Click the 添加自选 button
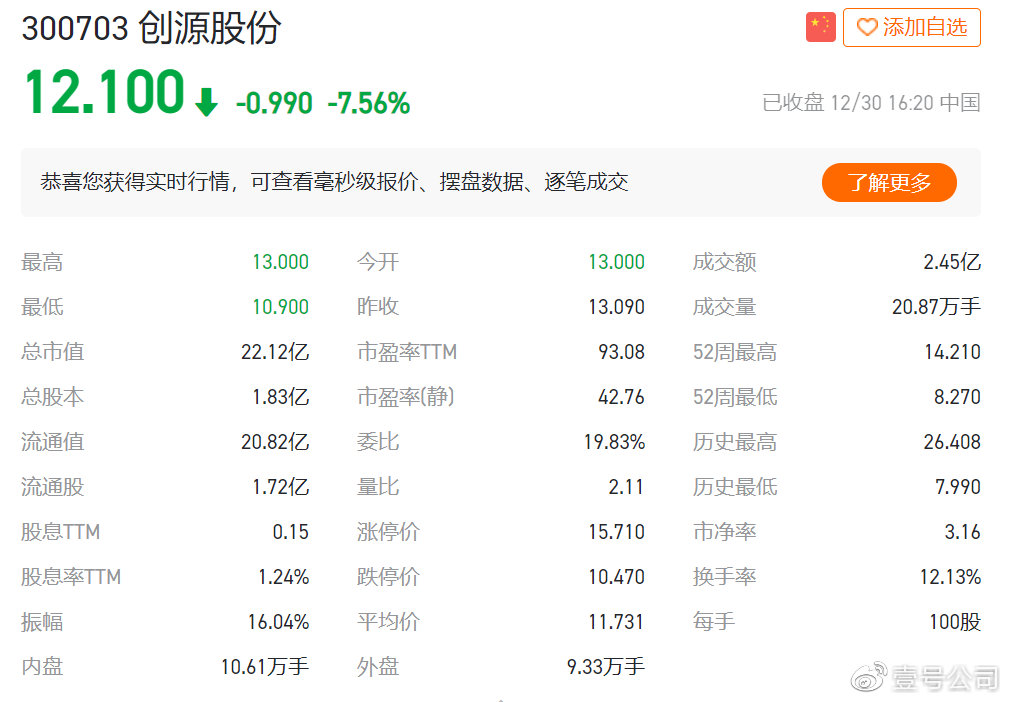Viewport: 1009px width, 702px height. (x=912, y=27)
